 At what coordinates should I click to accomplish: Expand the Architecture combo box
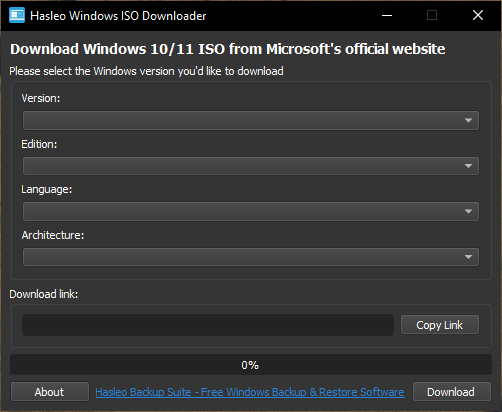point(251,257)
